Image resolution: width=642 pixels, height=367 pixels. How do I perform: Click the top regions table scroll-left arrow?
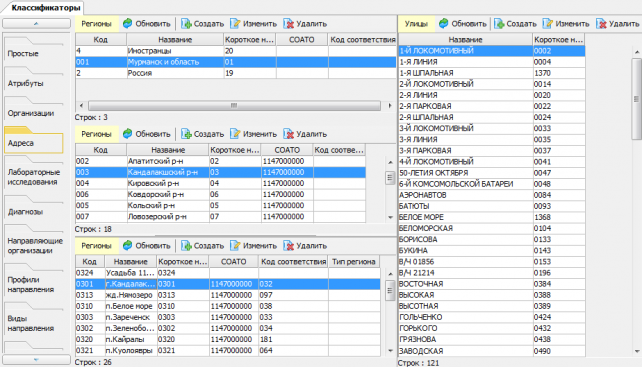pos(81,105)
